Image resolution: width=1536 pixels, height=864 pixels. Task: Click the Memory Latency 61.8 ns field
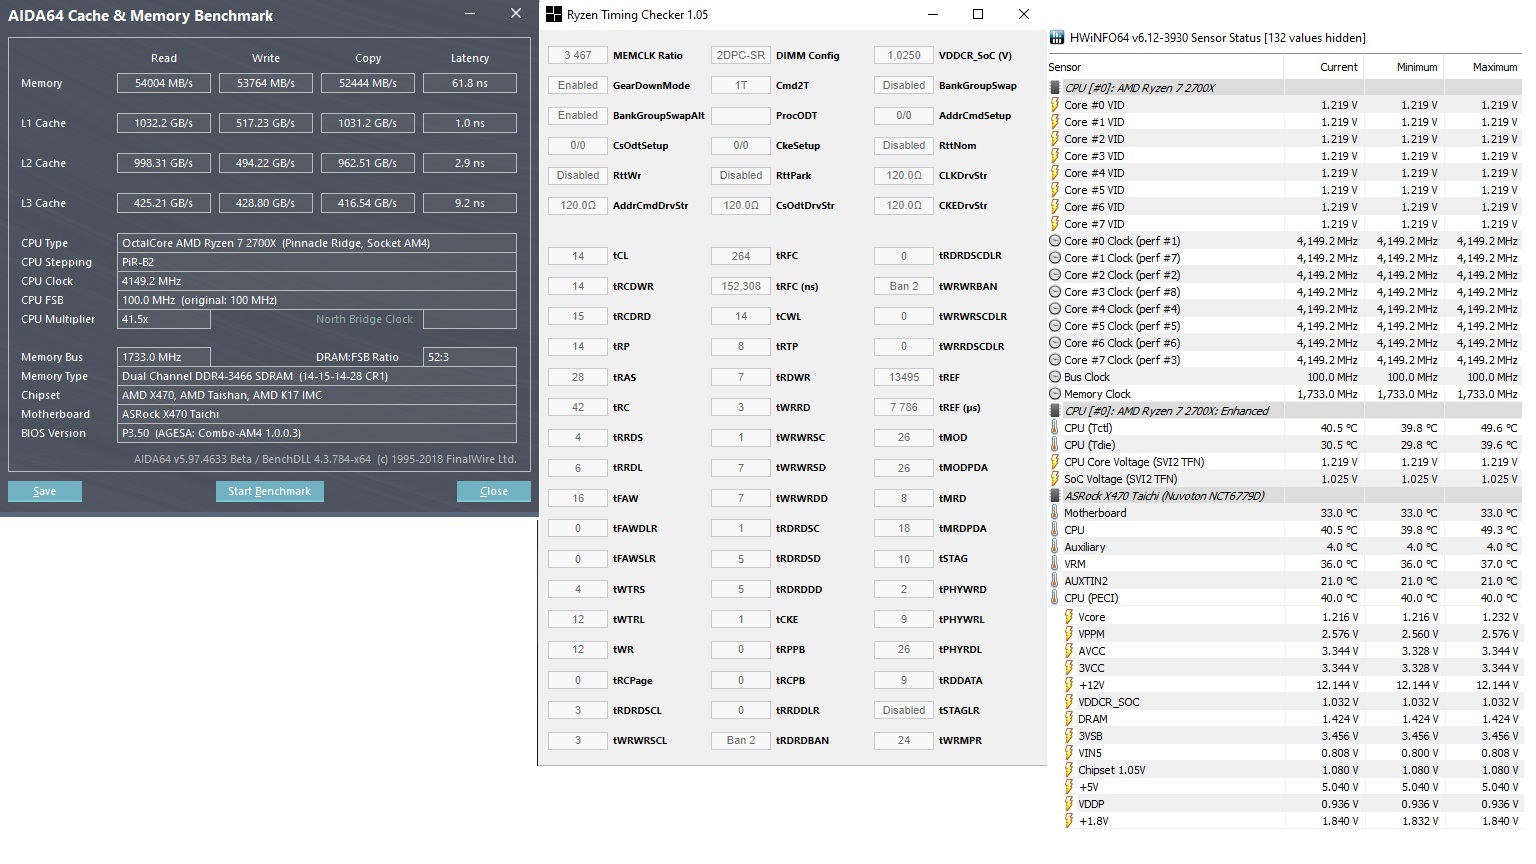click(470, 83)
